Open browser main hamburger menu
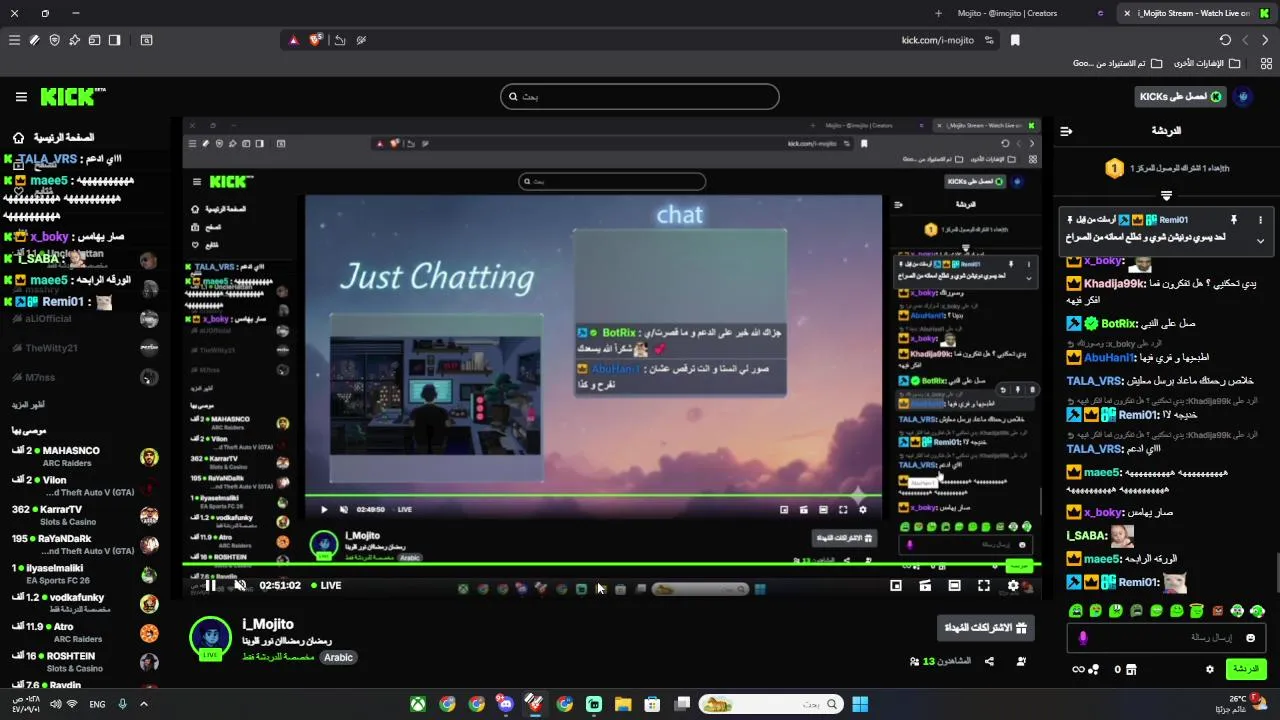The image size is (1280, 720). 14,40
